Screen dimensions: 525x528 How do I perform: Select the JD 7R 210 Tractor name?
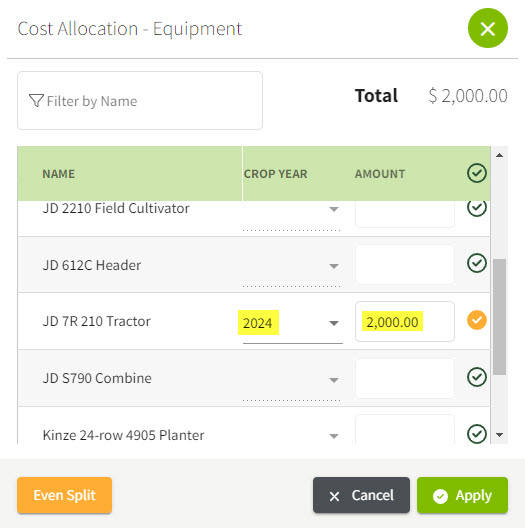point(97,321)
